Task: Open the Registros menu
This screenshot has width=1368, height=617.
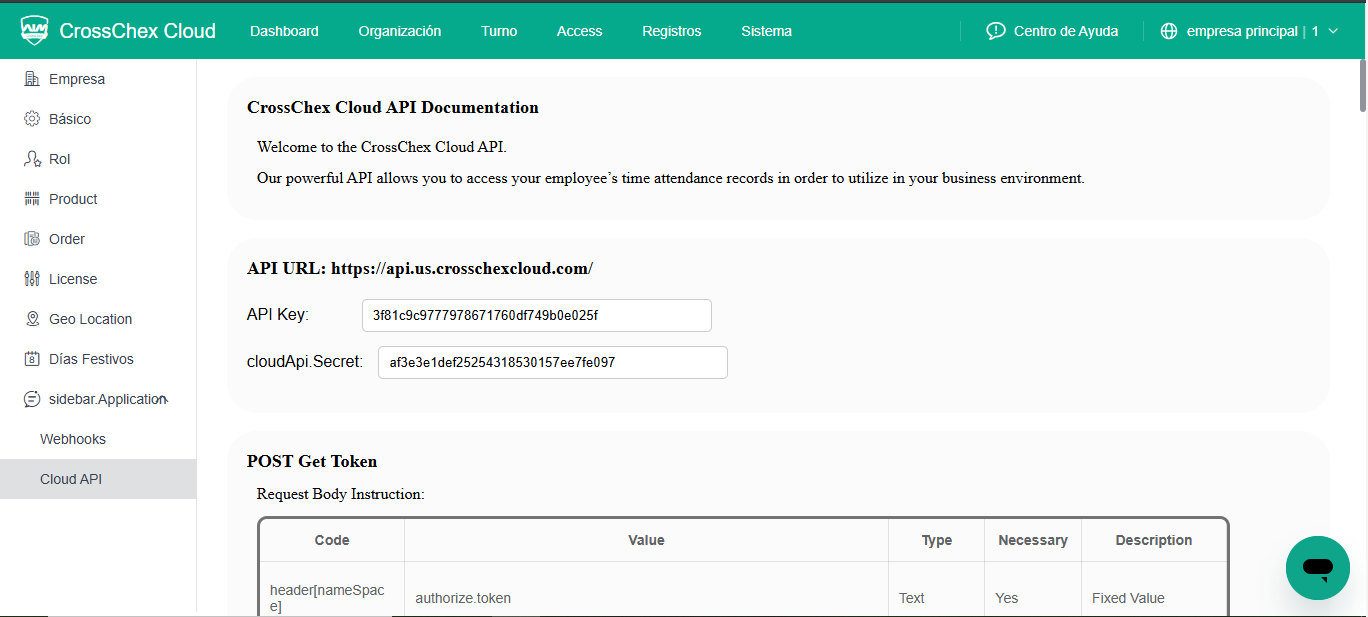Action: coord(672,31)
